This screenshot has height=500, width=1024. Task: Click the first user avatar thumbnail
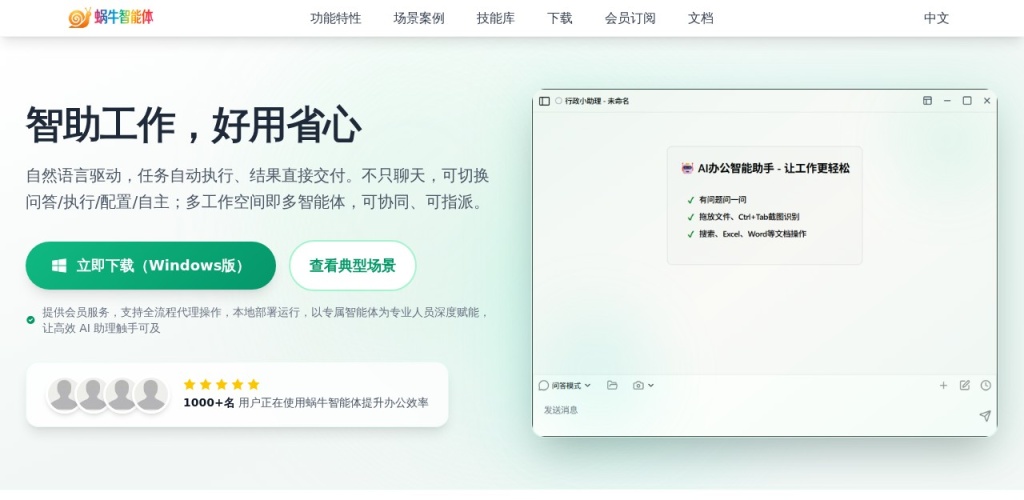[x=64, y=394]
